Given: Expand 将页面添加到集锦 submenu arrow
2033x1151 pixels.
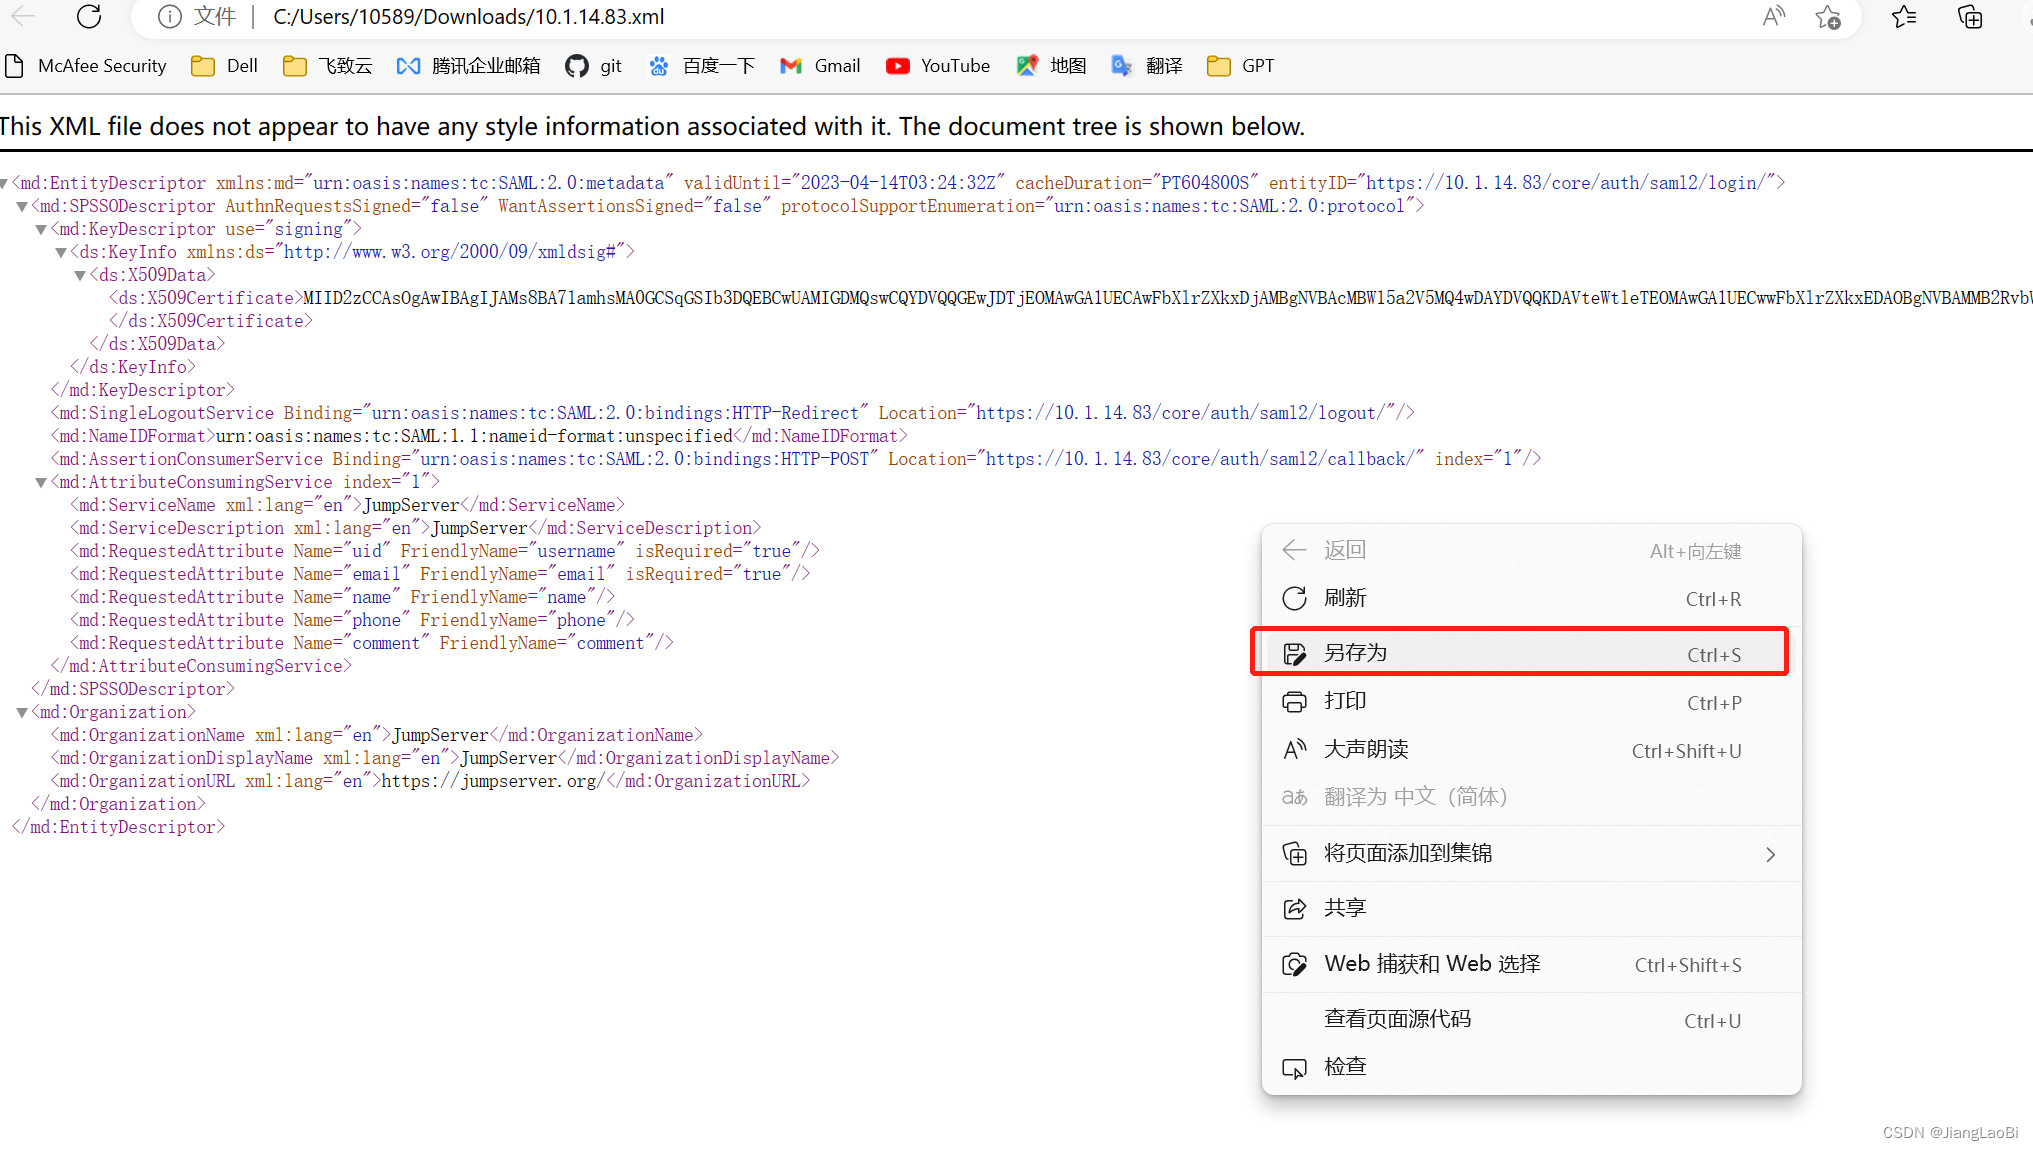Looking at the screenshot, I should tap(1770, 854).
